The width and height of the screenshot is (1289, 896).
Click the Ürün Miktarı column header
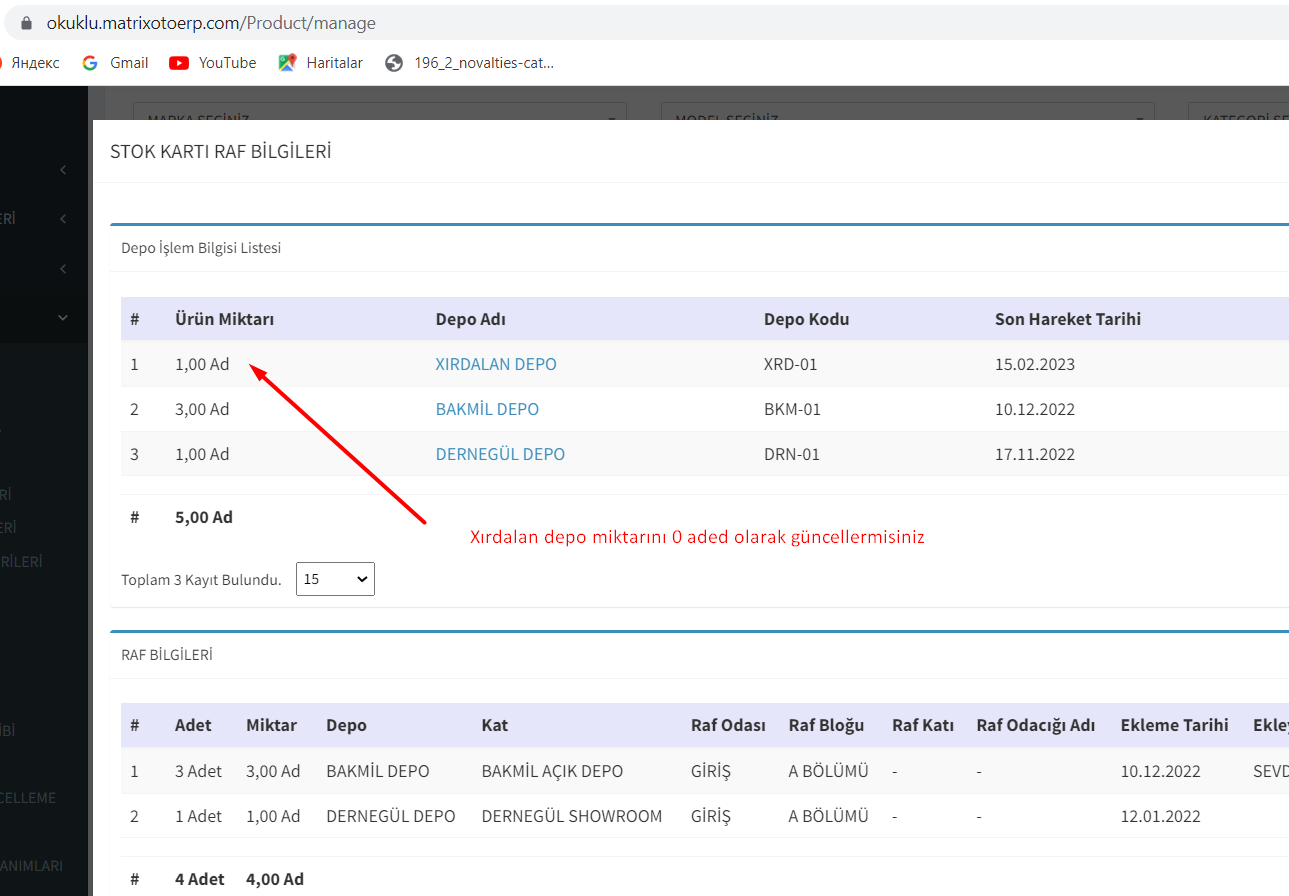click(x=224, y=319)
